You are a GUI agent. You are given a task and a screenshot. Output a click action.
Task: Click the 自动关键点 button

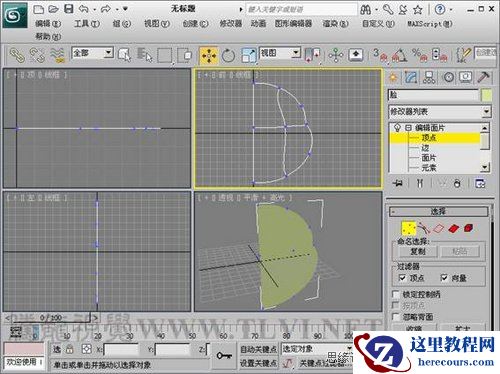click(x=258, y=349)
